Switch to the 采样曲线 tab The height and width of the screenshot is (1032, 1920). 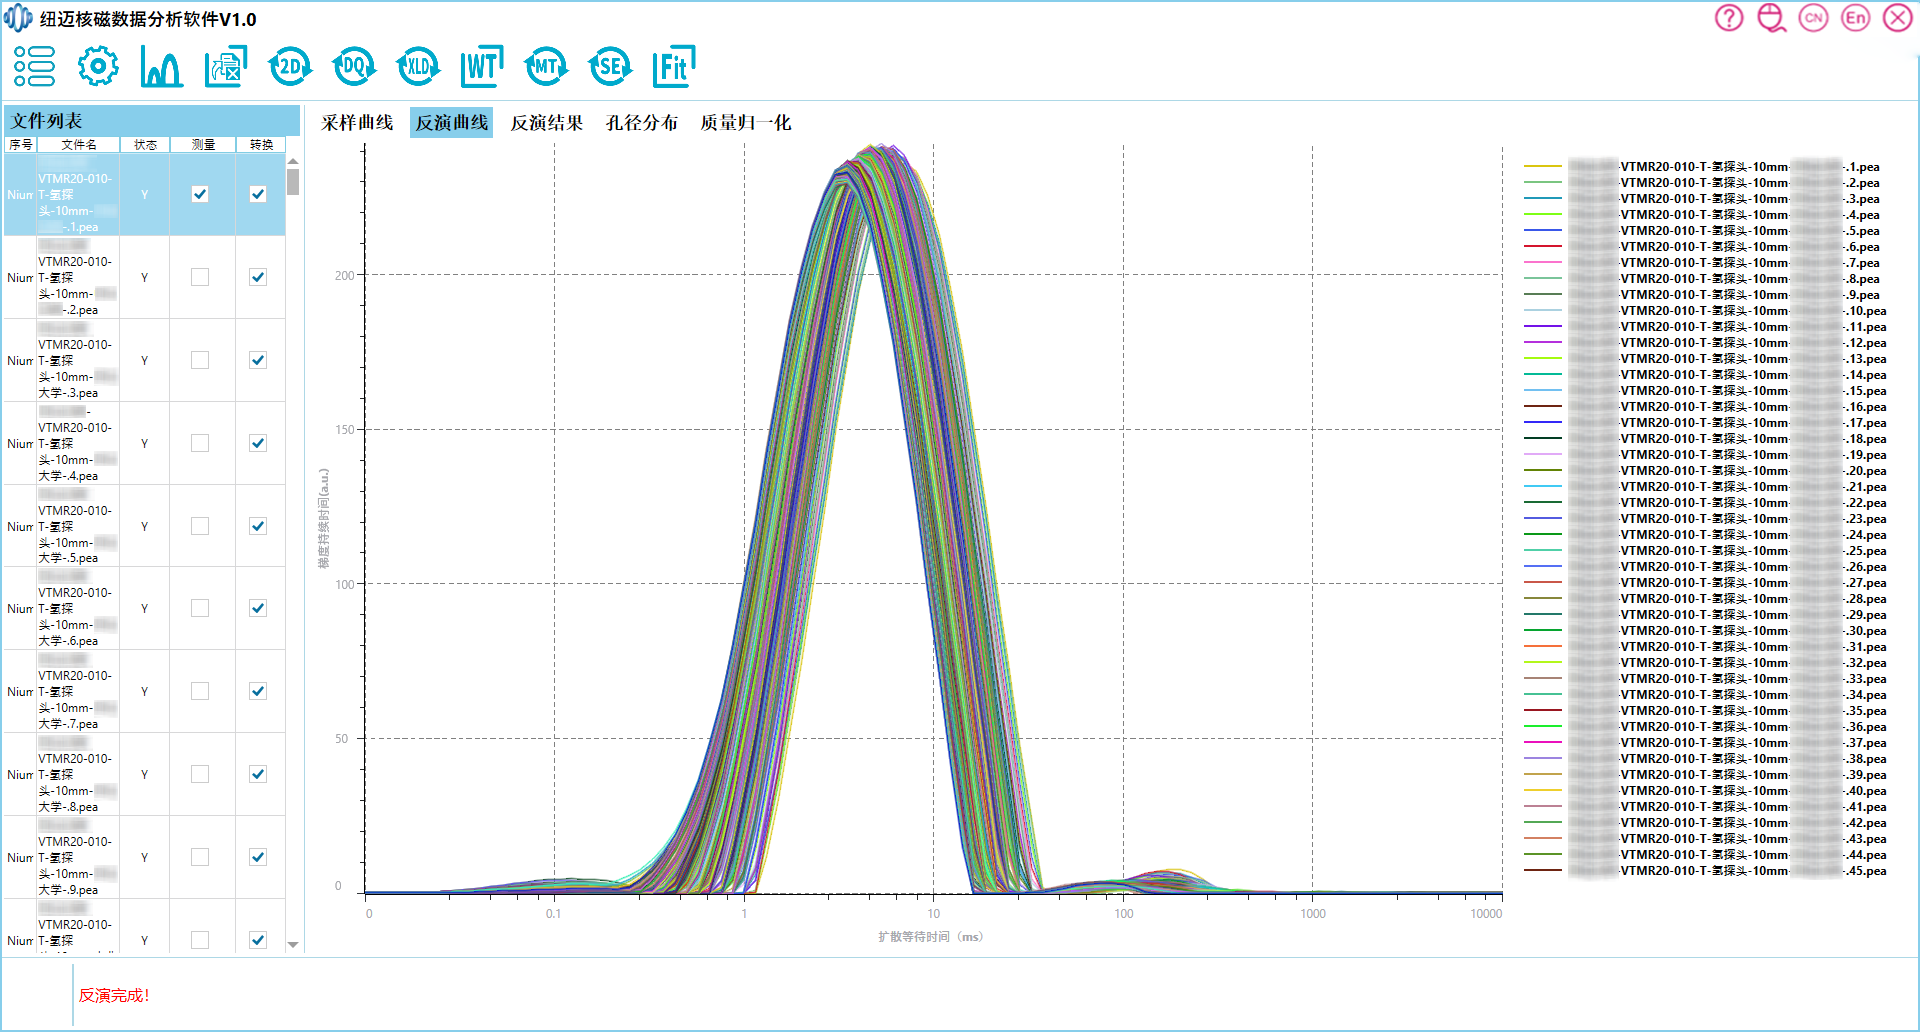pos(357,123)
